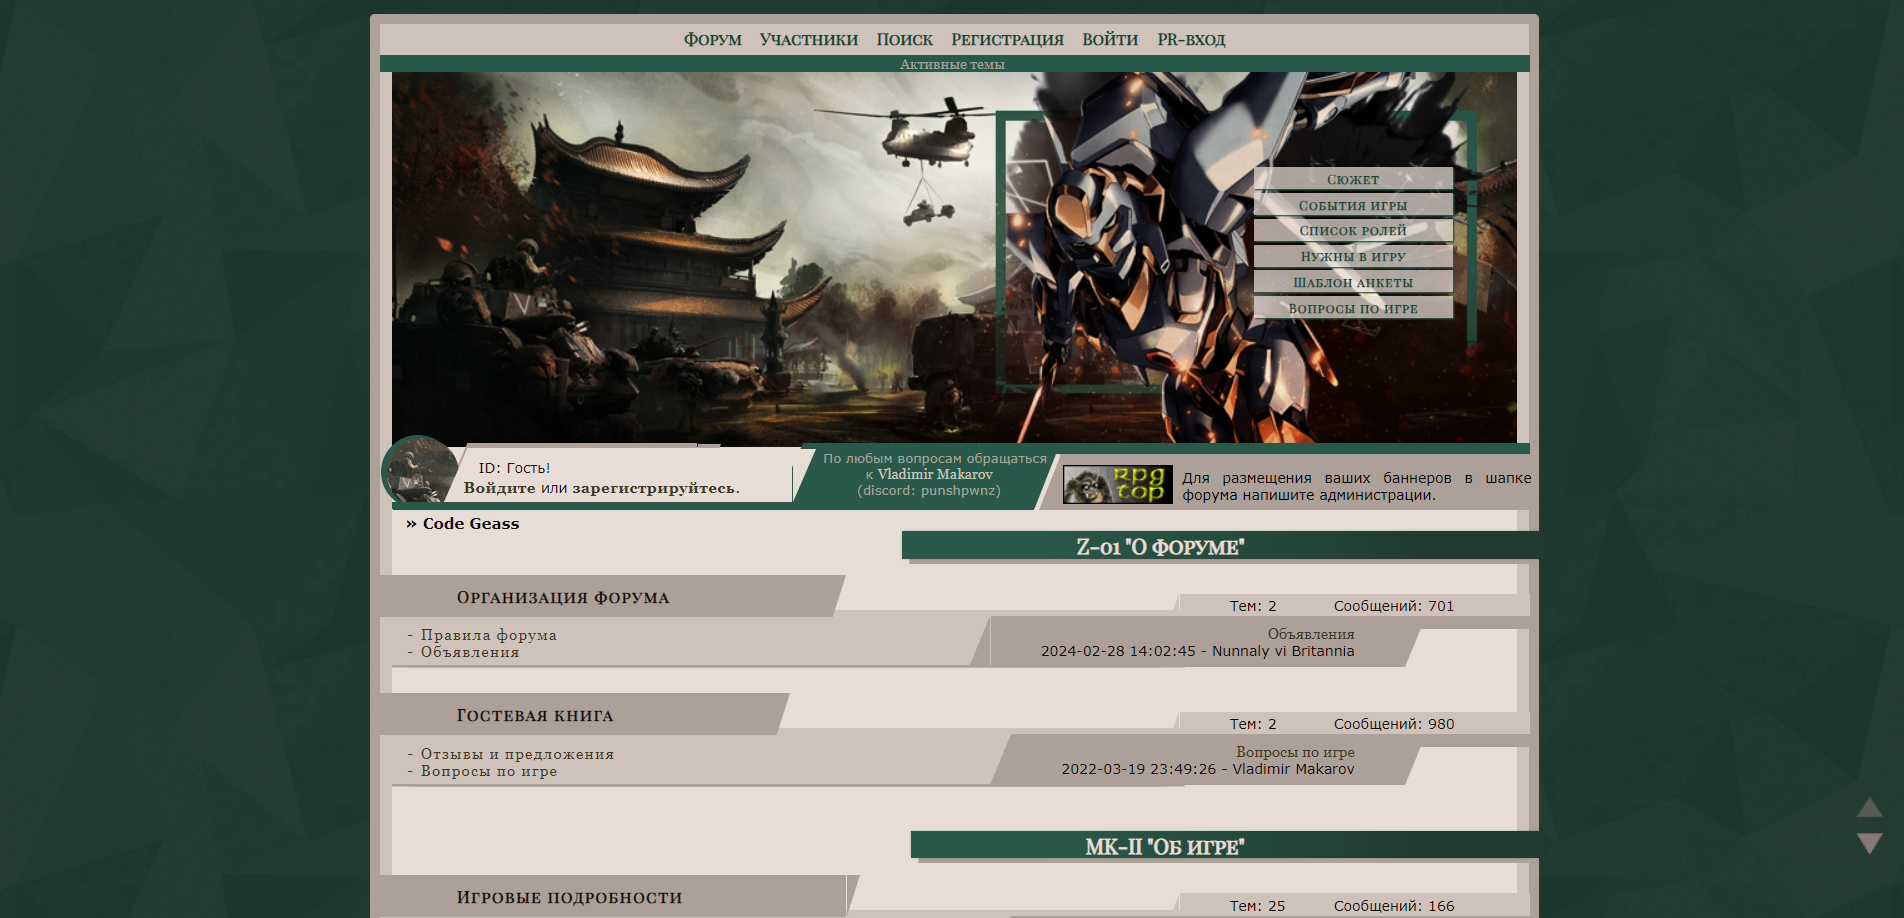Screen dimensions: 1904x918
Task: Follow the Войдите login link
Action: pos(499,488)
